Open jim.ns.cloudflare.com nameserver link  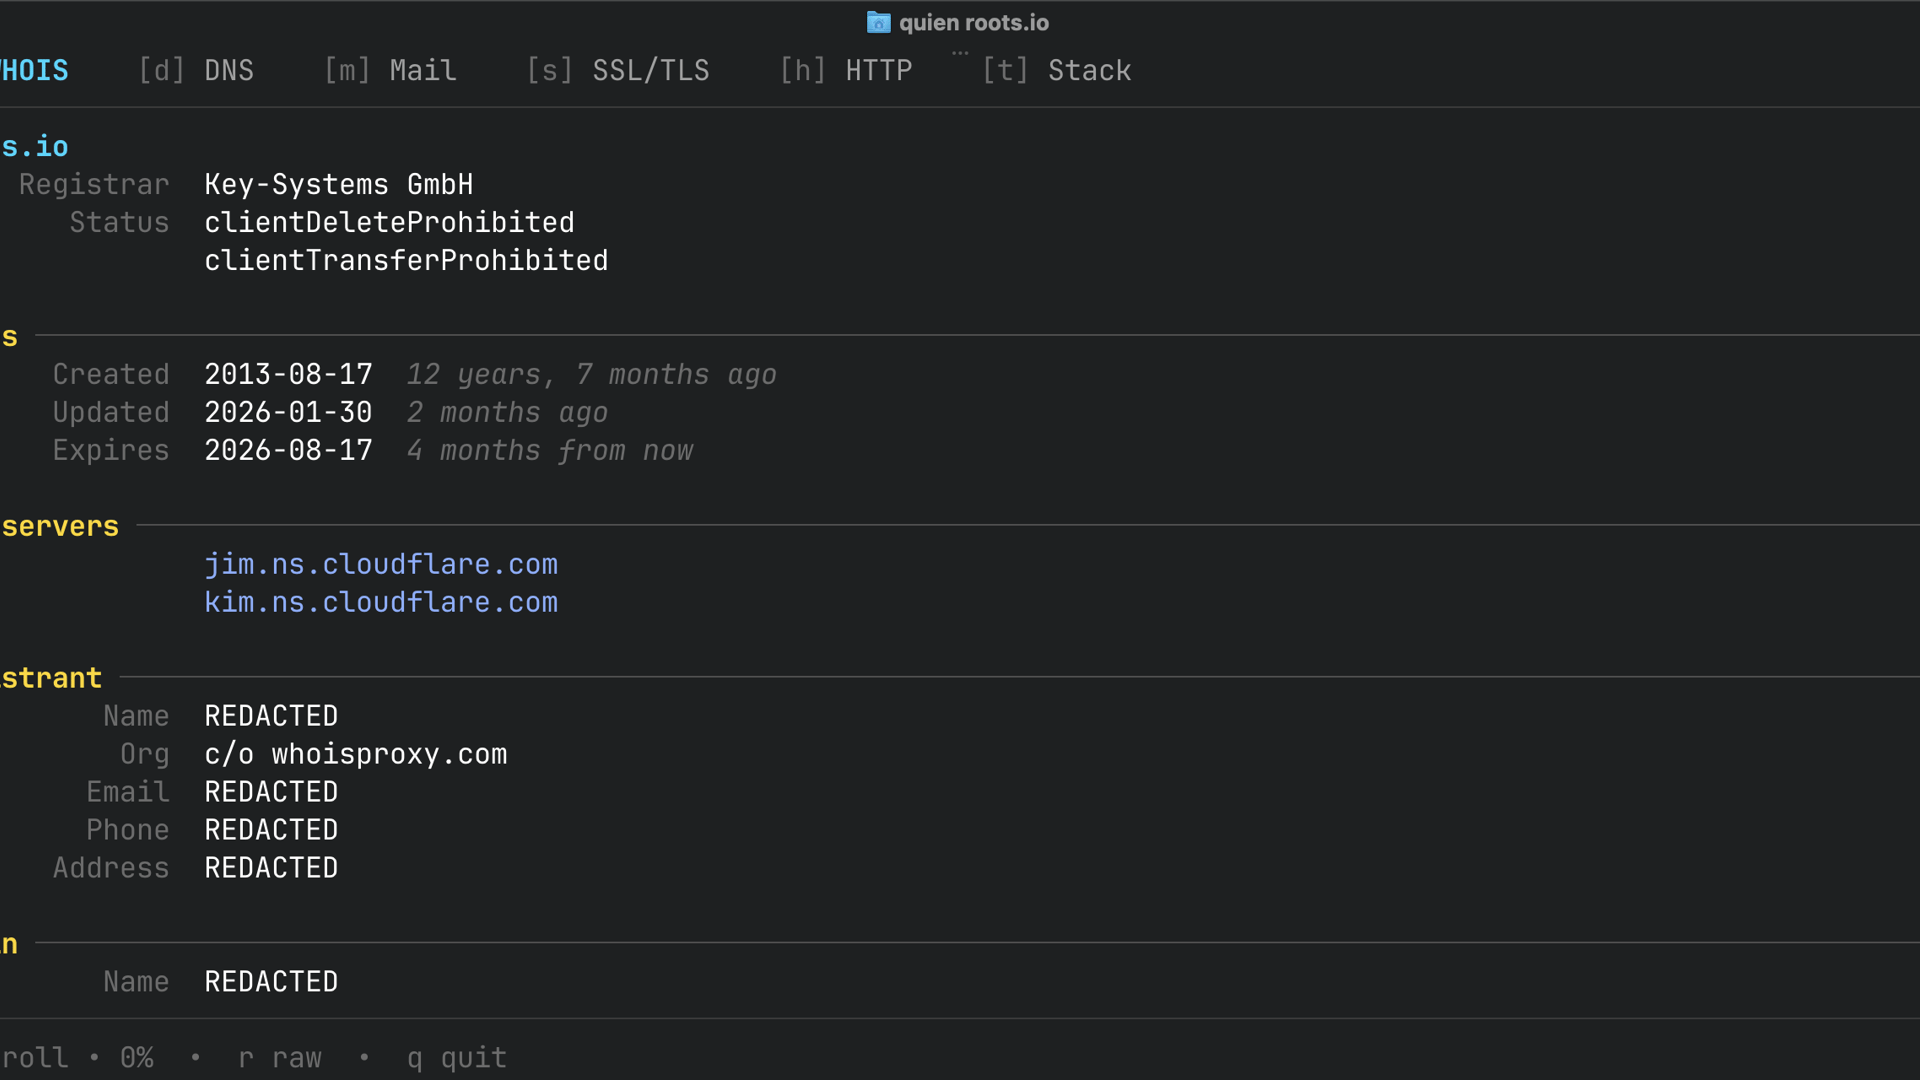coord(381,564)
